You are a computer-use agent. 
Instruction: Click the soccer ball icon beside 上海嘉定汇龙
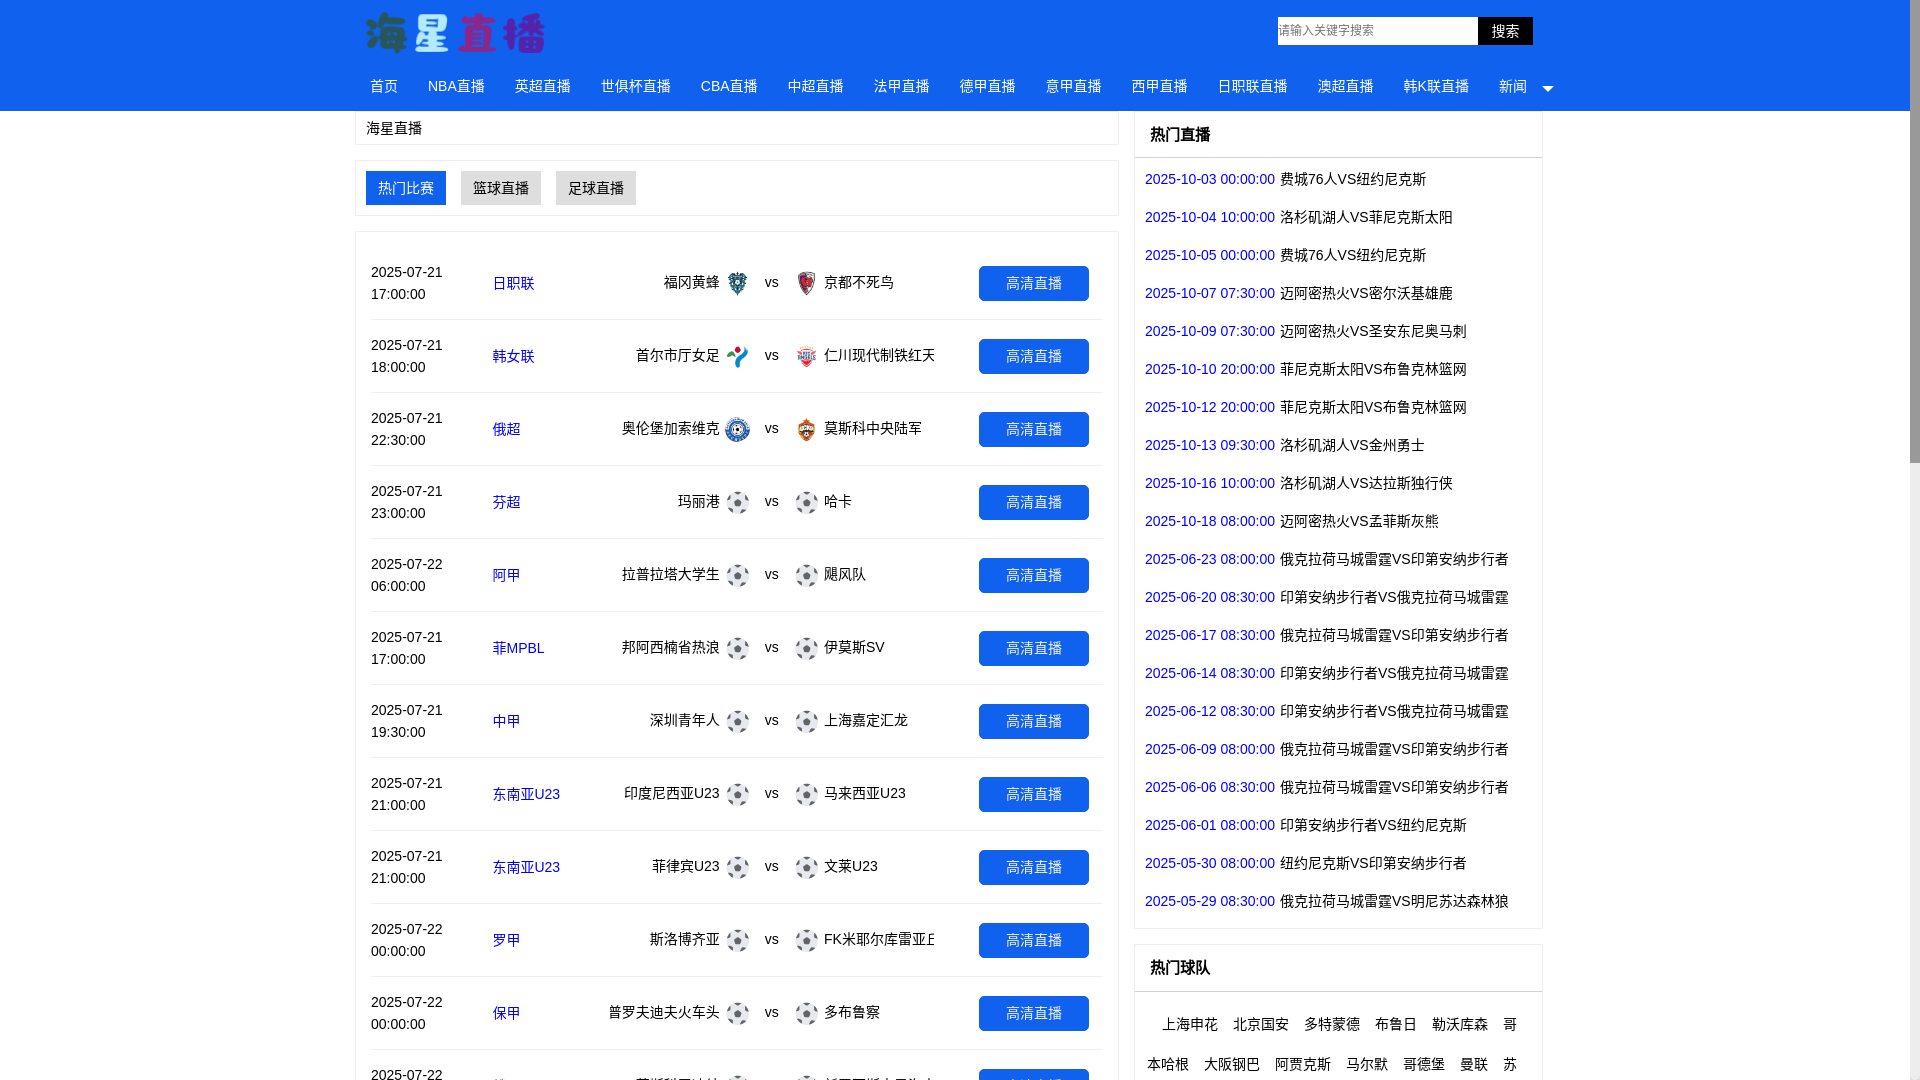click(806, 721)
